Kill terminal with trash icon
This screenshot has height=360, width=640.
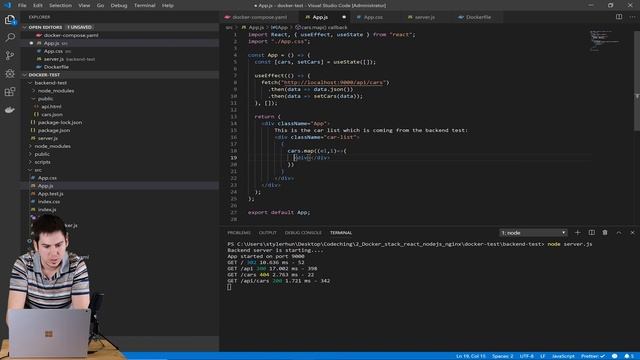tap(605, 233)
